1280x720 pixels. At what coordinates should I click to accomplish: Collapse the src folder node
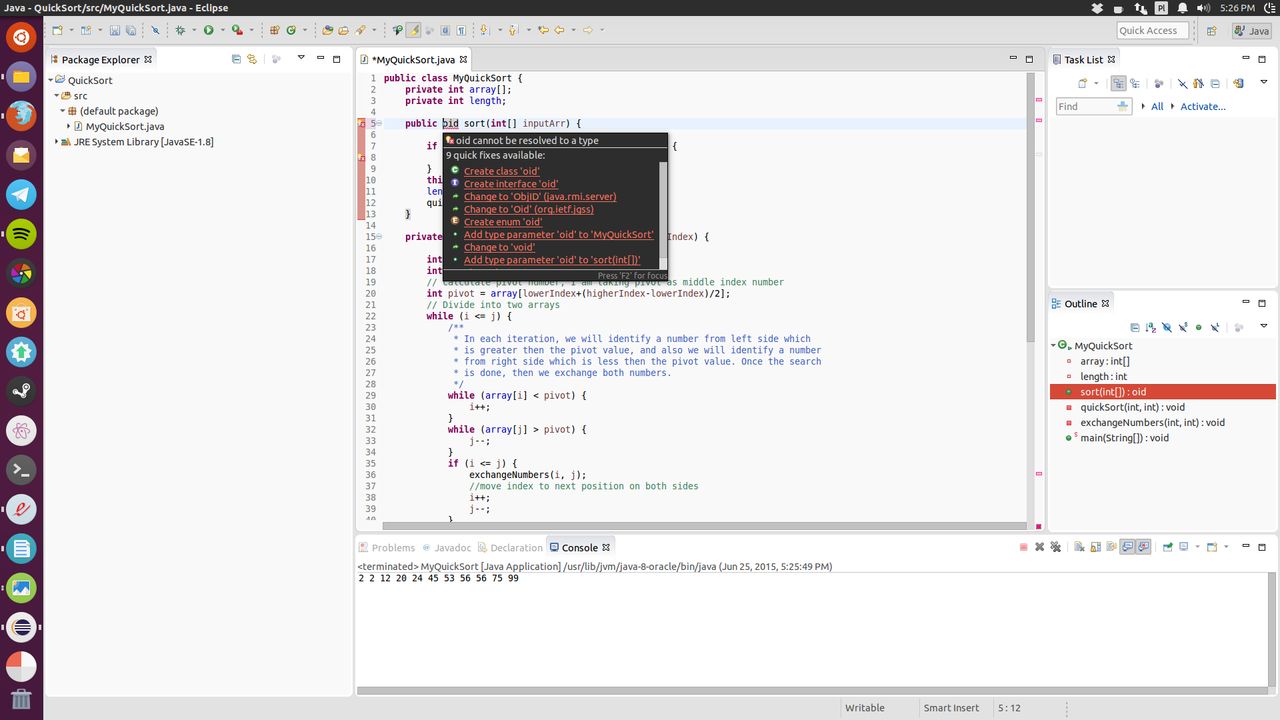57,96
